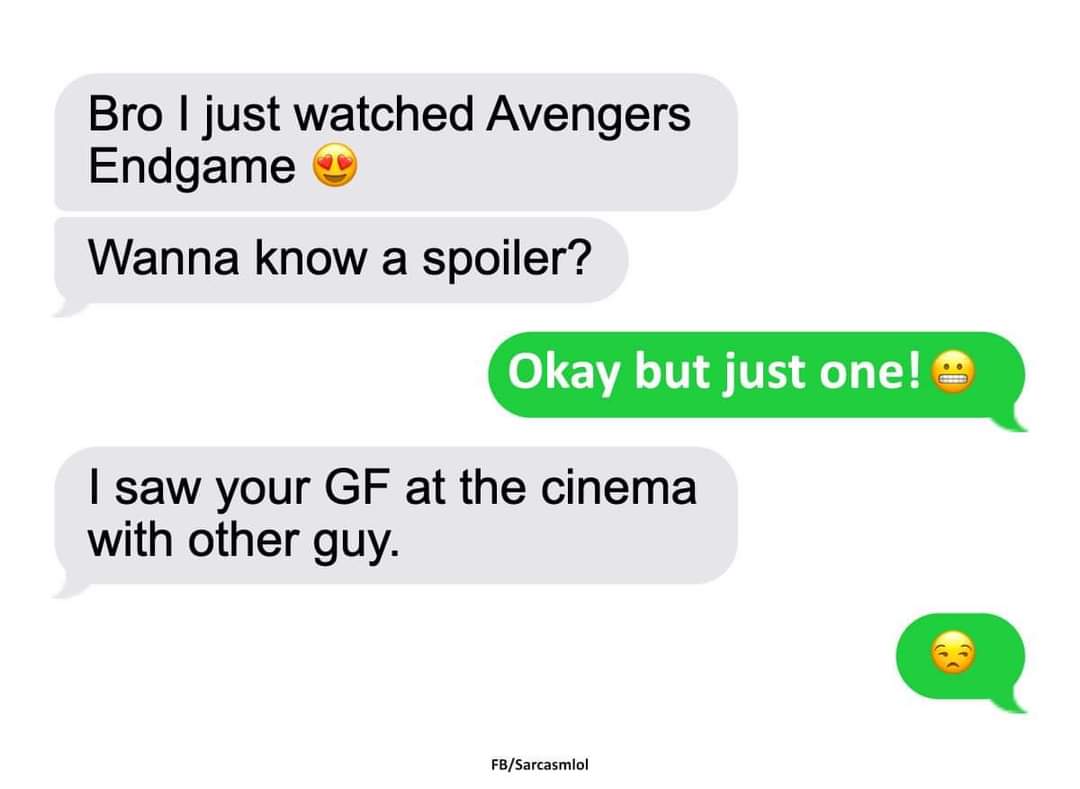Viewport: 1080px width, 789px height.
Task: Select the 'Okay but just one!' green message
Action: tap(756, 375)
